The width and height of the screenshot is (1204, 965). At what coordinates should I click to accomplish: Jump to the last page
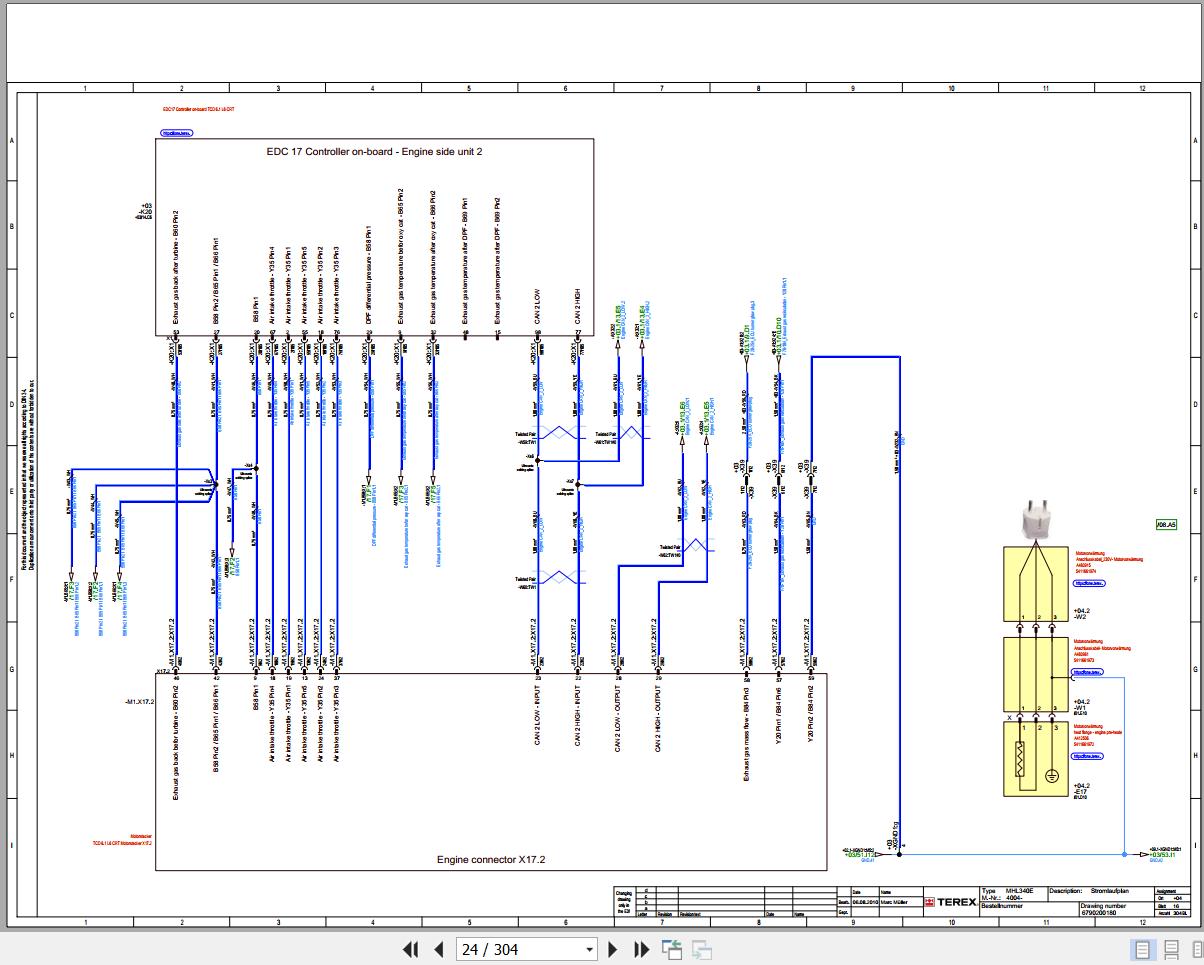tap(642, 949)
